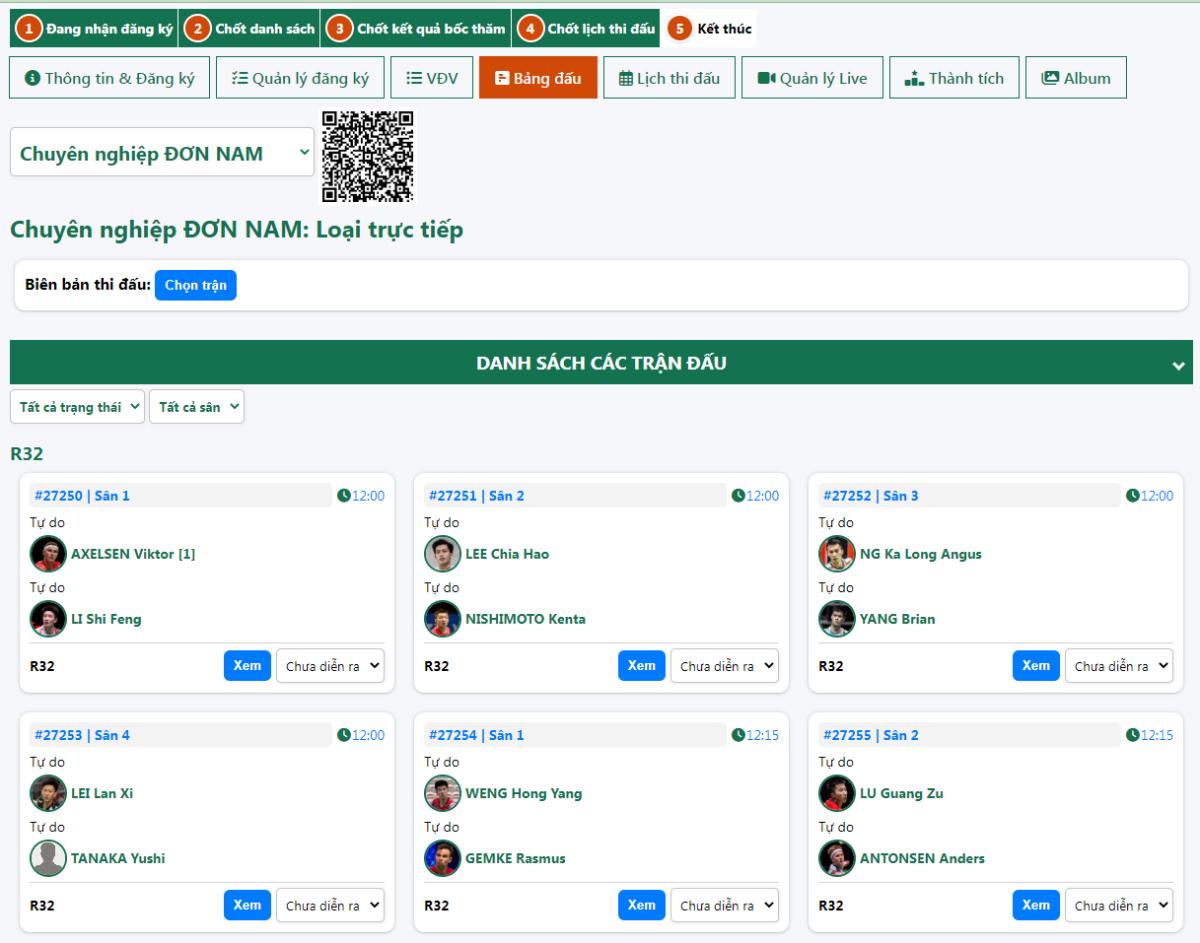
Task: Switch to the Lịch thi đấu tab
Action: (669, 78)
